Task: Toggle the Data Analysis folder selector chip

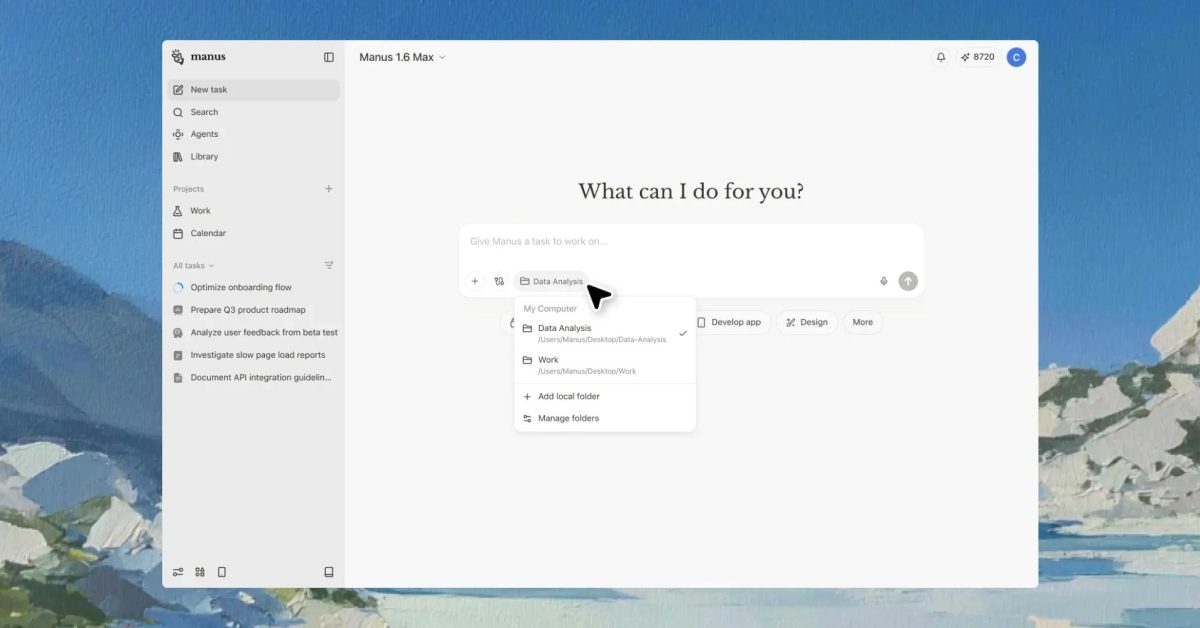Action: (551, 281)
